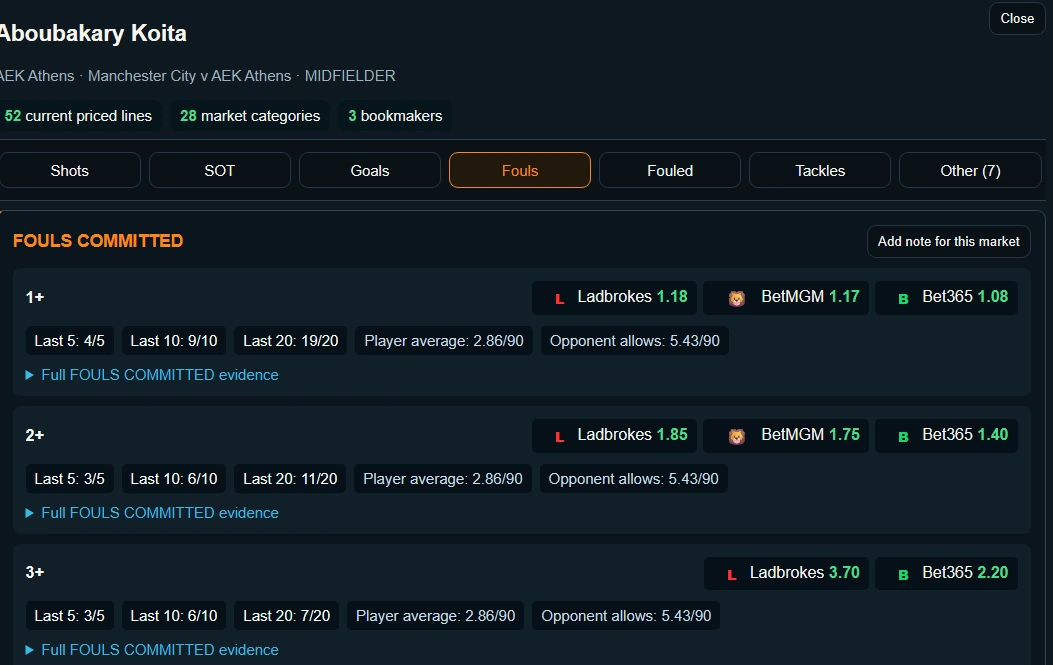The image size is (1053, 665).
Task: Click Opponent allows chip in 3+ row
Action: [626, 616]
